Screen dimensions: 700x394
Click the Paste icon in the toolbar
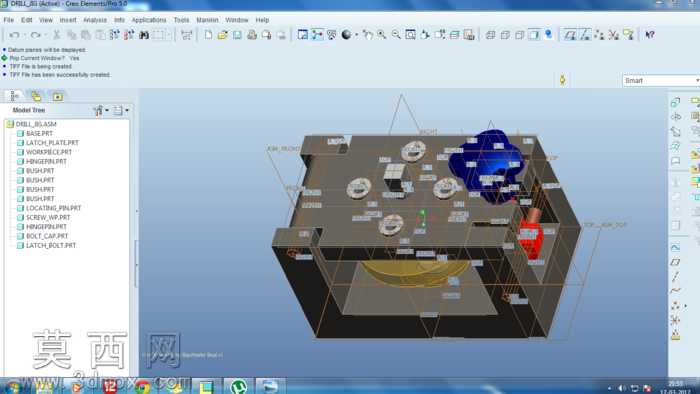86,35
